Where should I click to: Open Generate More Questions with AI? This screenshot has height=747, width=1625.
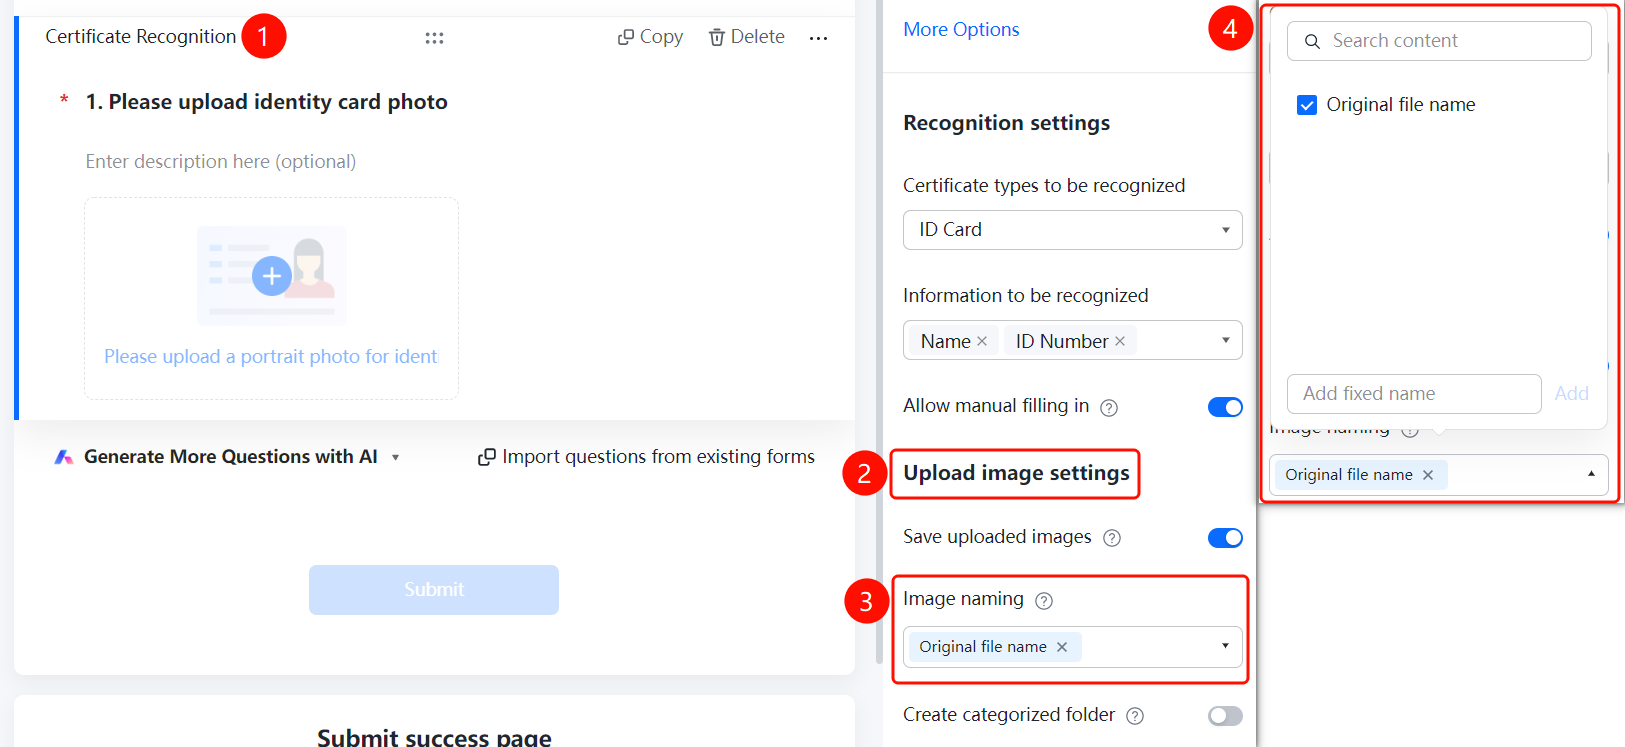tap(228, 457)
